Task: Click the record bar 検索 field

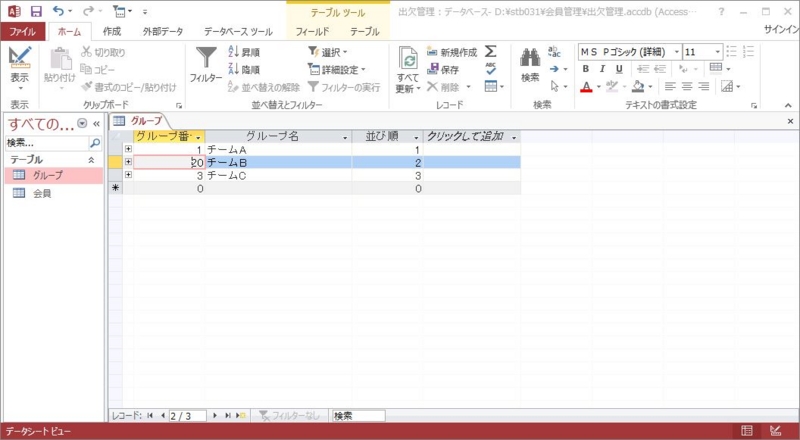Action: point(359,416)
